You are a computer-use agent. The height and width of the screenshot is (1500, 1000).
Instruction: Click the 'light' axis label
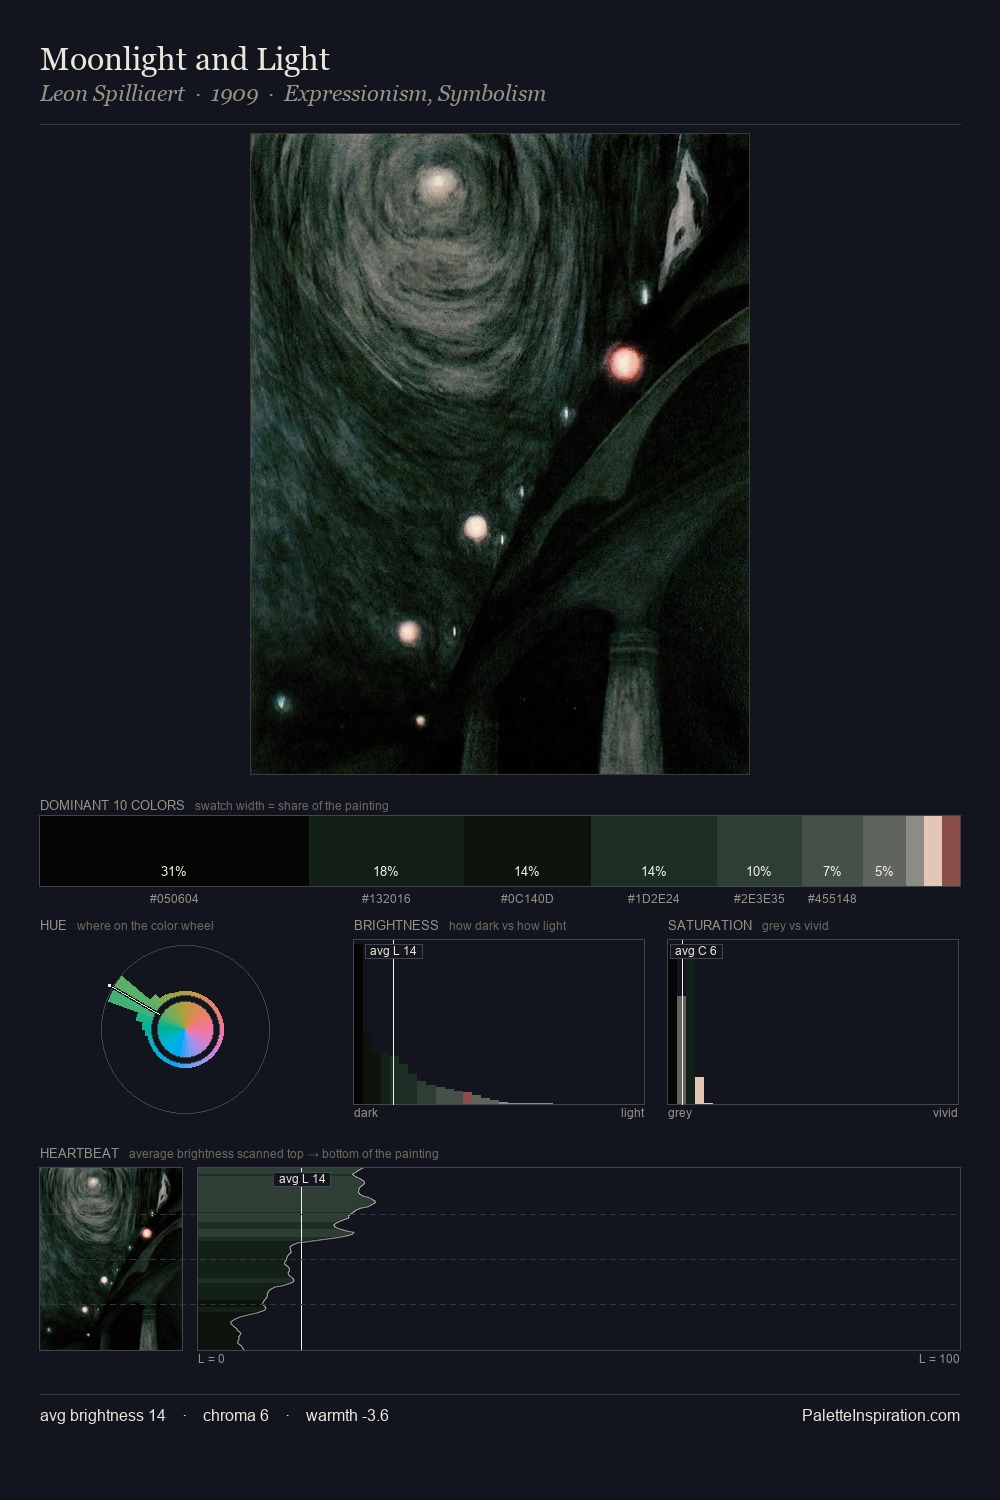point(632,1113)
